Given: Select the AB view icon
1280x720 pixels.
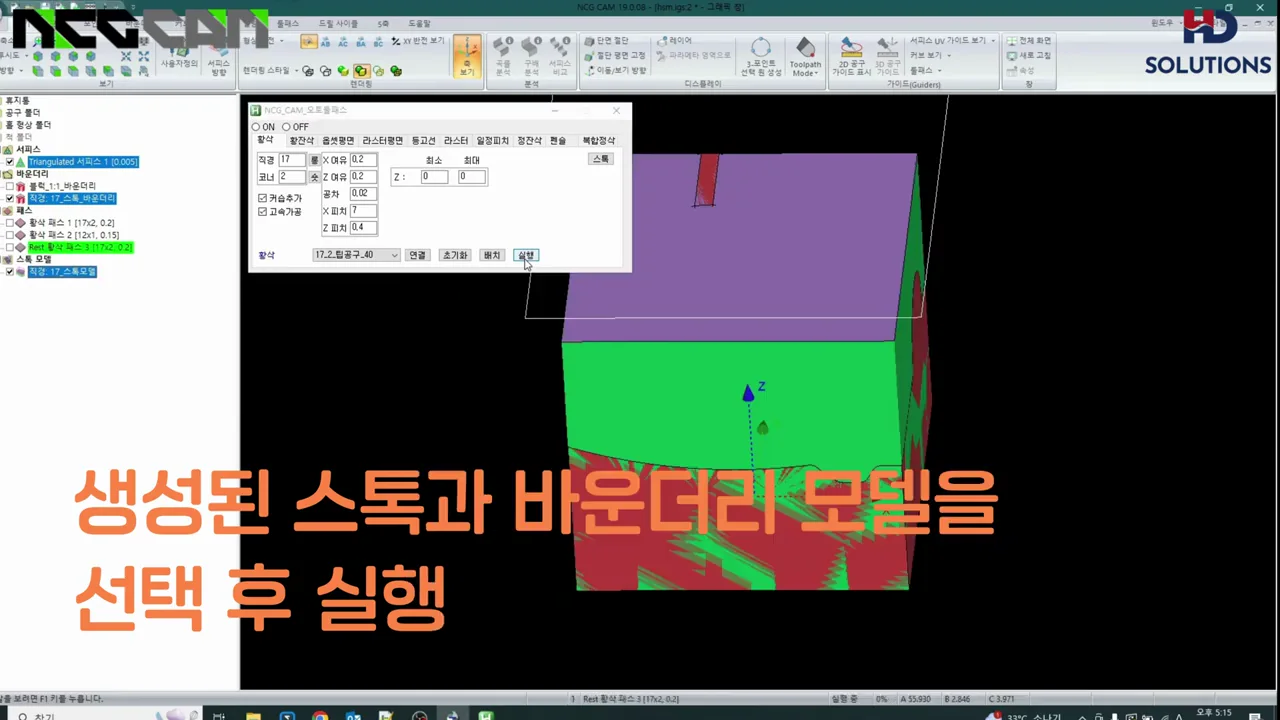Looking at the screenshot, I should (x=326, y=42).
